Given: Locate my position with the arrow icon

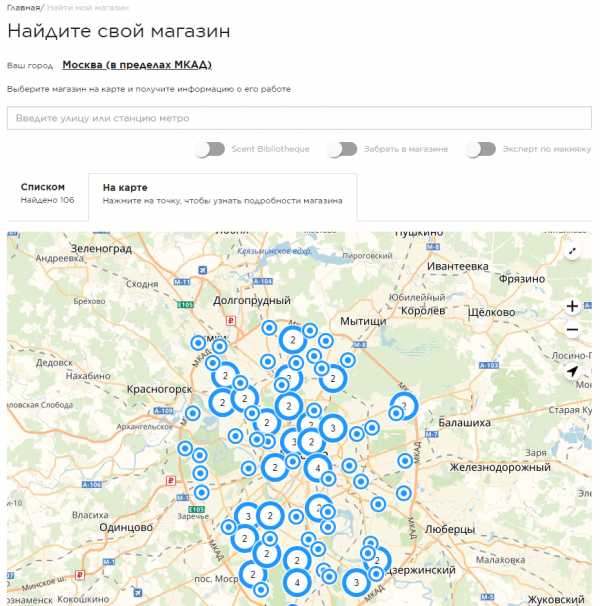Looking at the screenshot, I should point(572,371).
